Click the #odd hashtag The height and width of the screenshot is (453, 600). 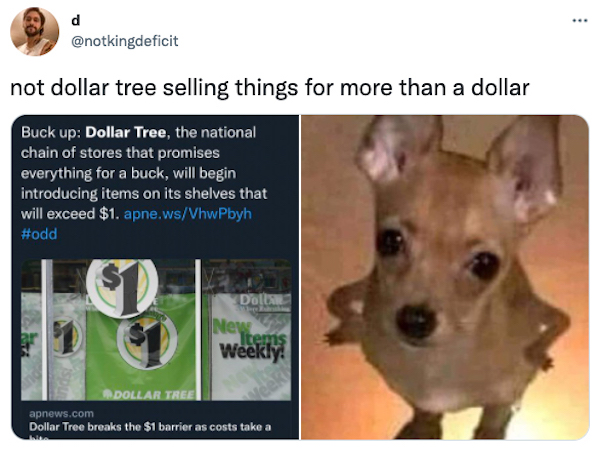39,234
